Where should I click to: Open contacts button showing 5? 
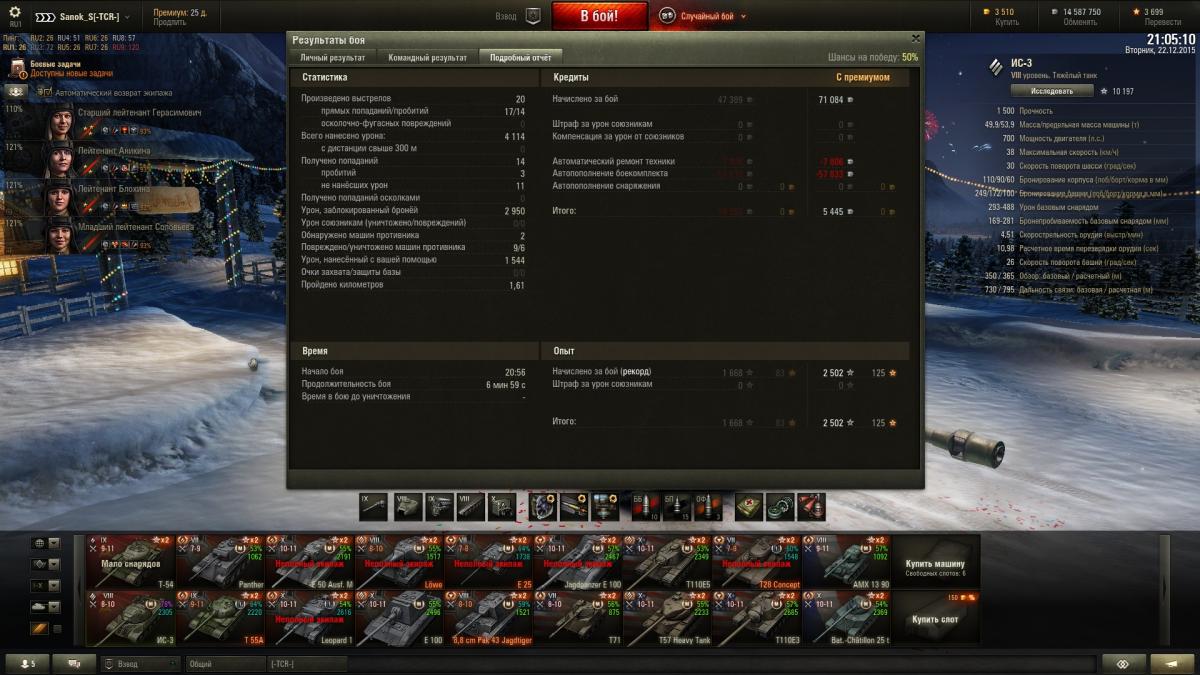pyautogui.click(x=27, y=663)
